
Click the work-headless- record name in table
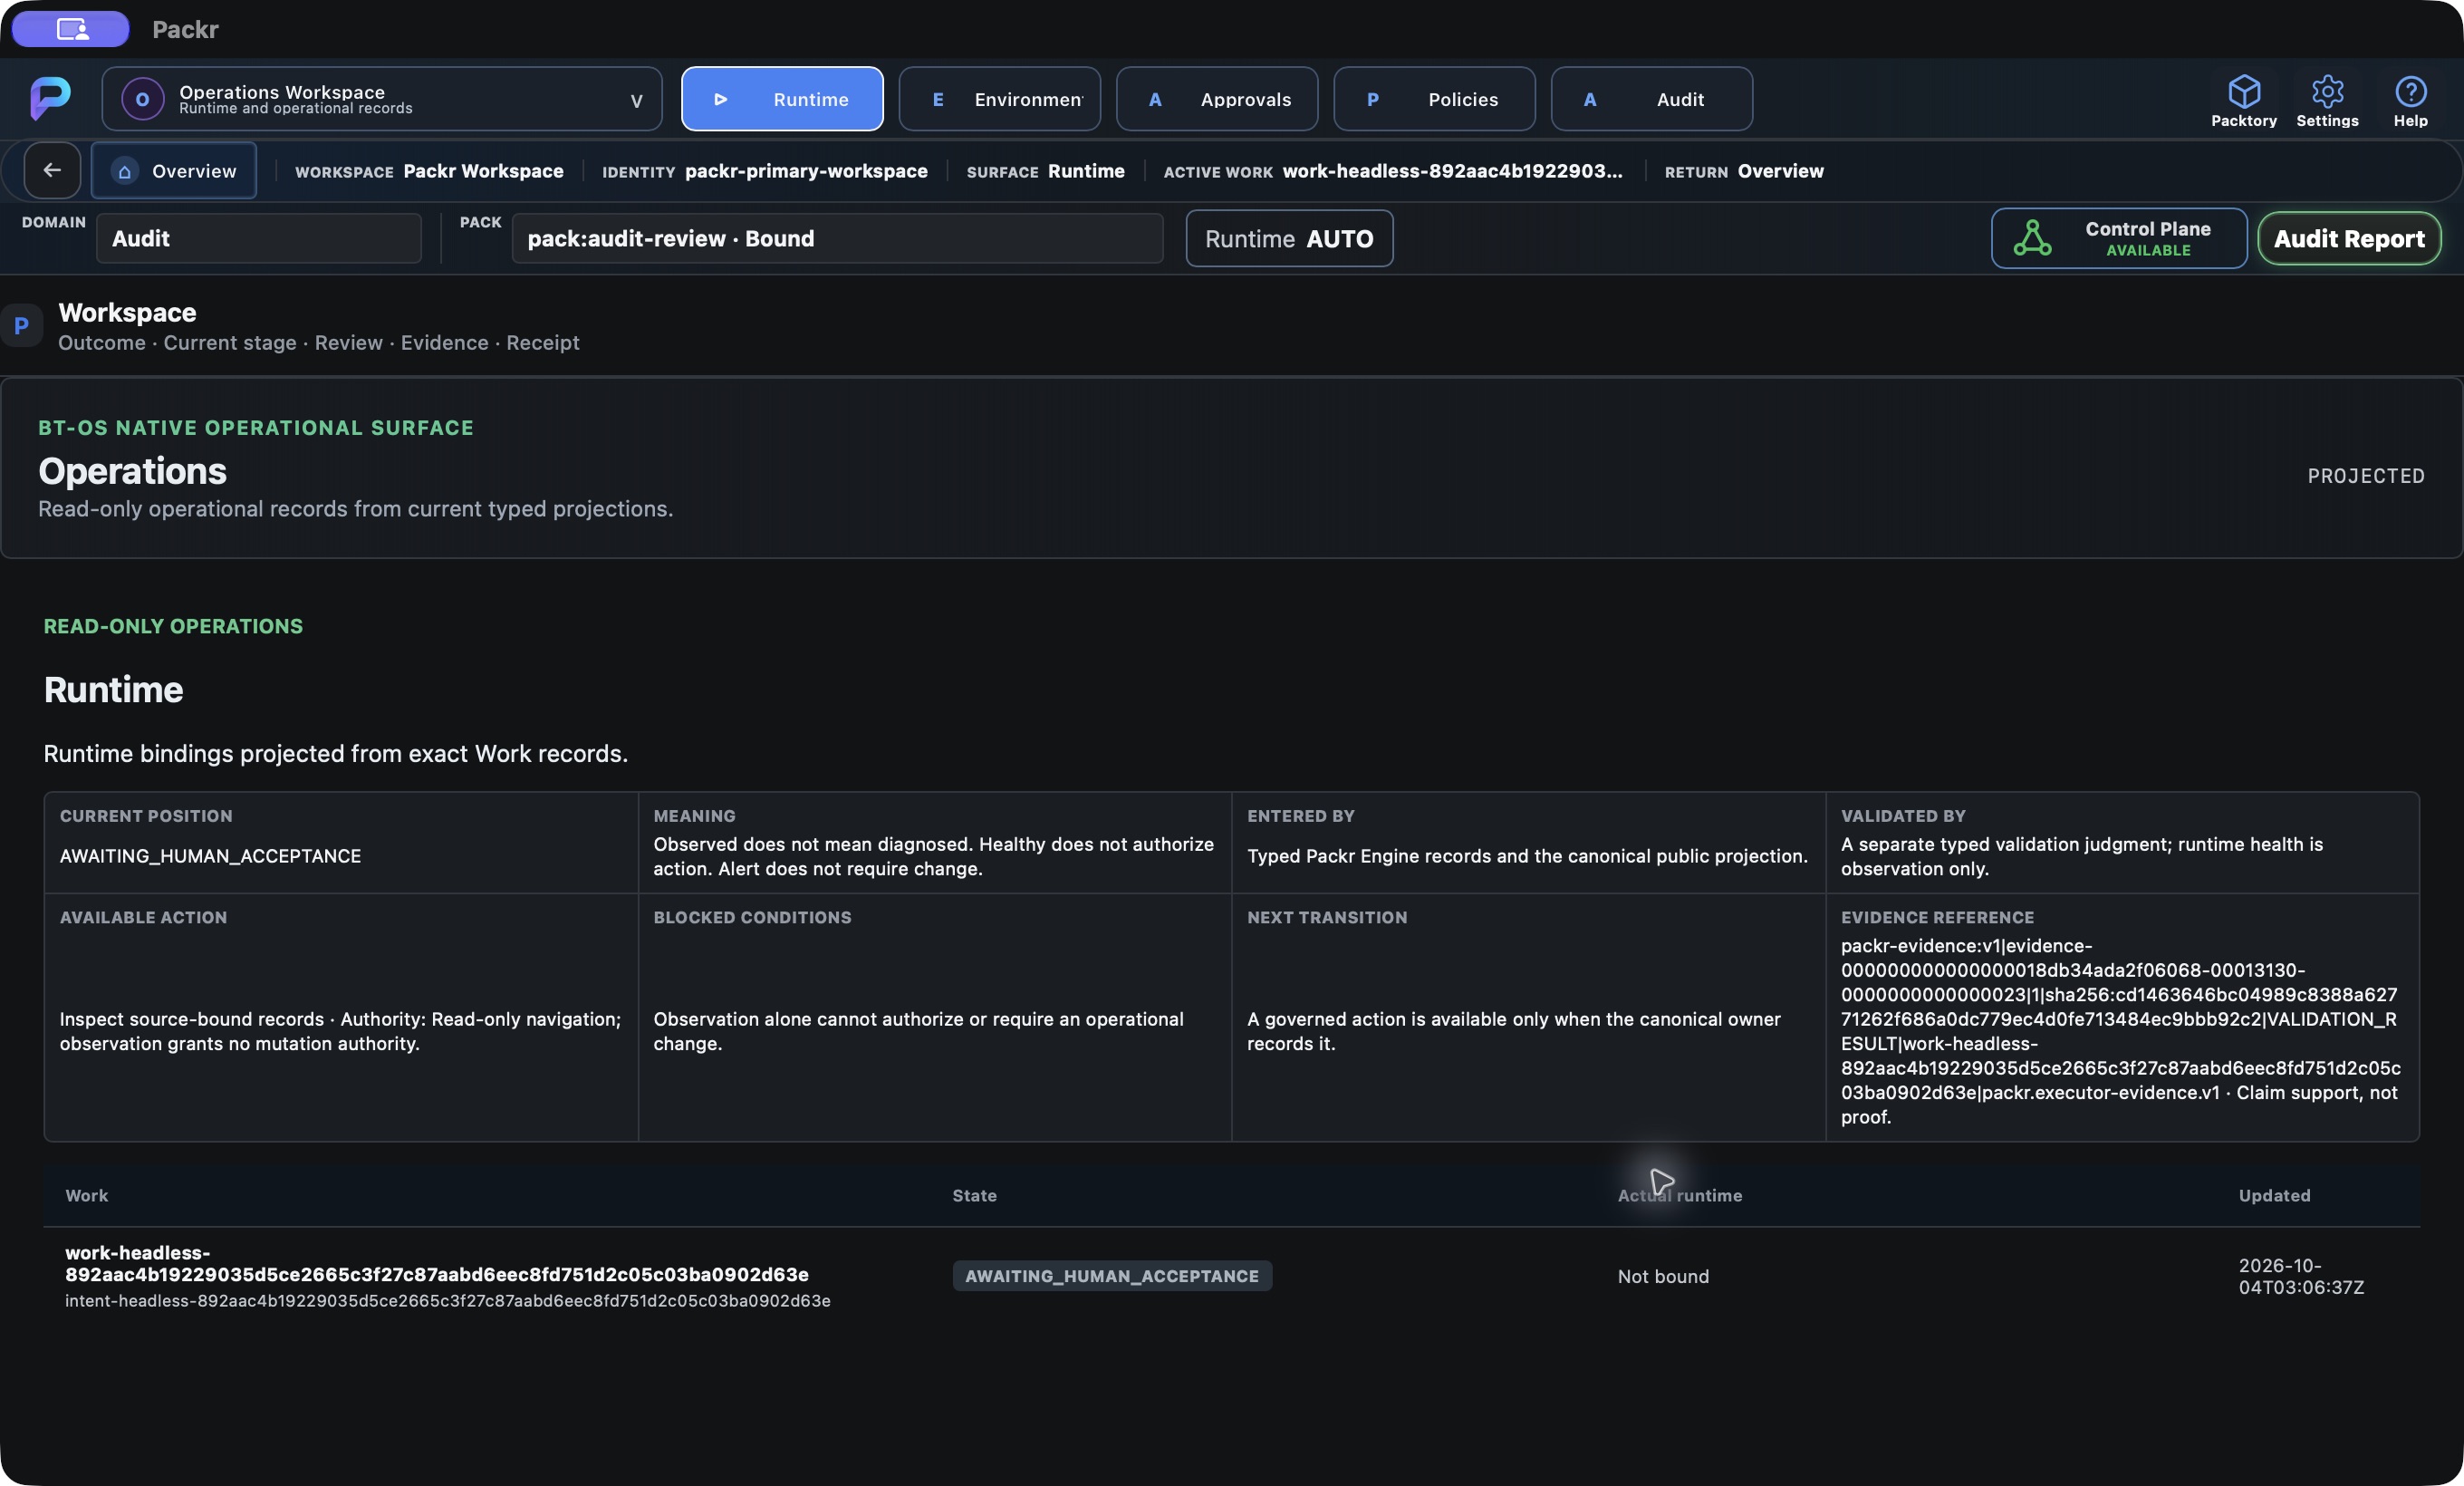(x=437, y=1263)
